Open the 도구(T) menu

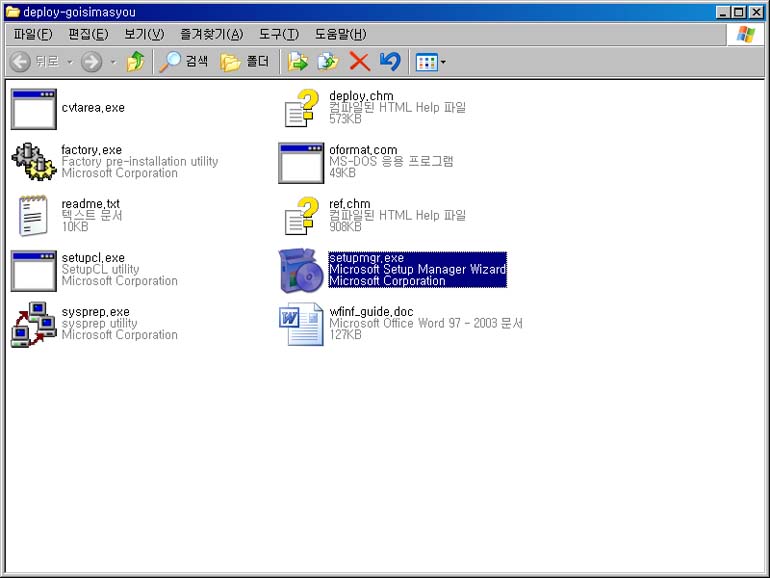279,34
